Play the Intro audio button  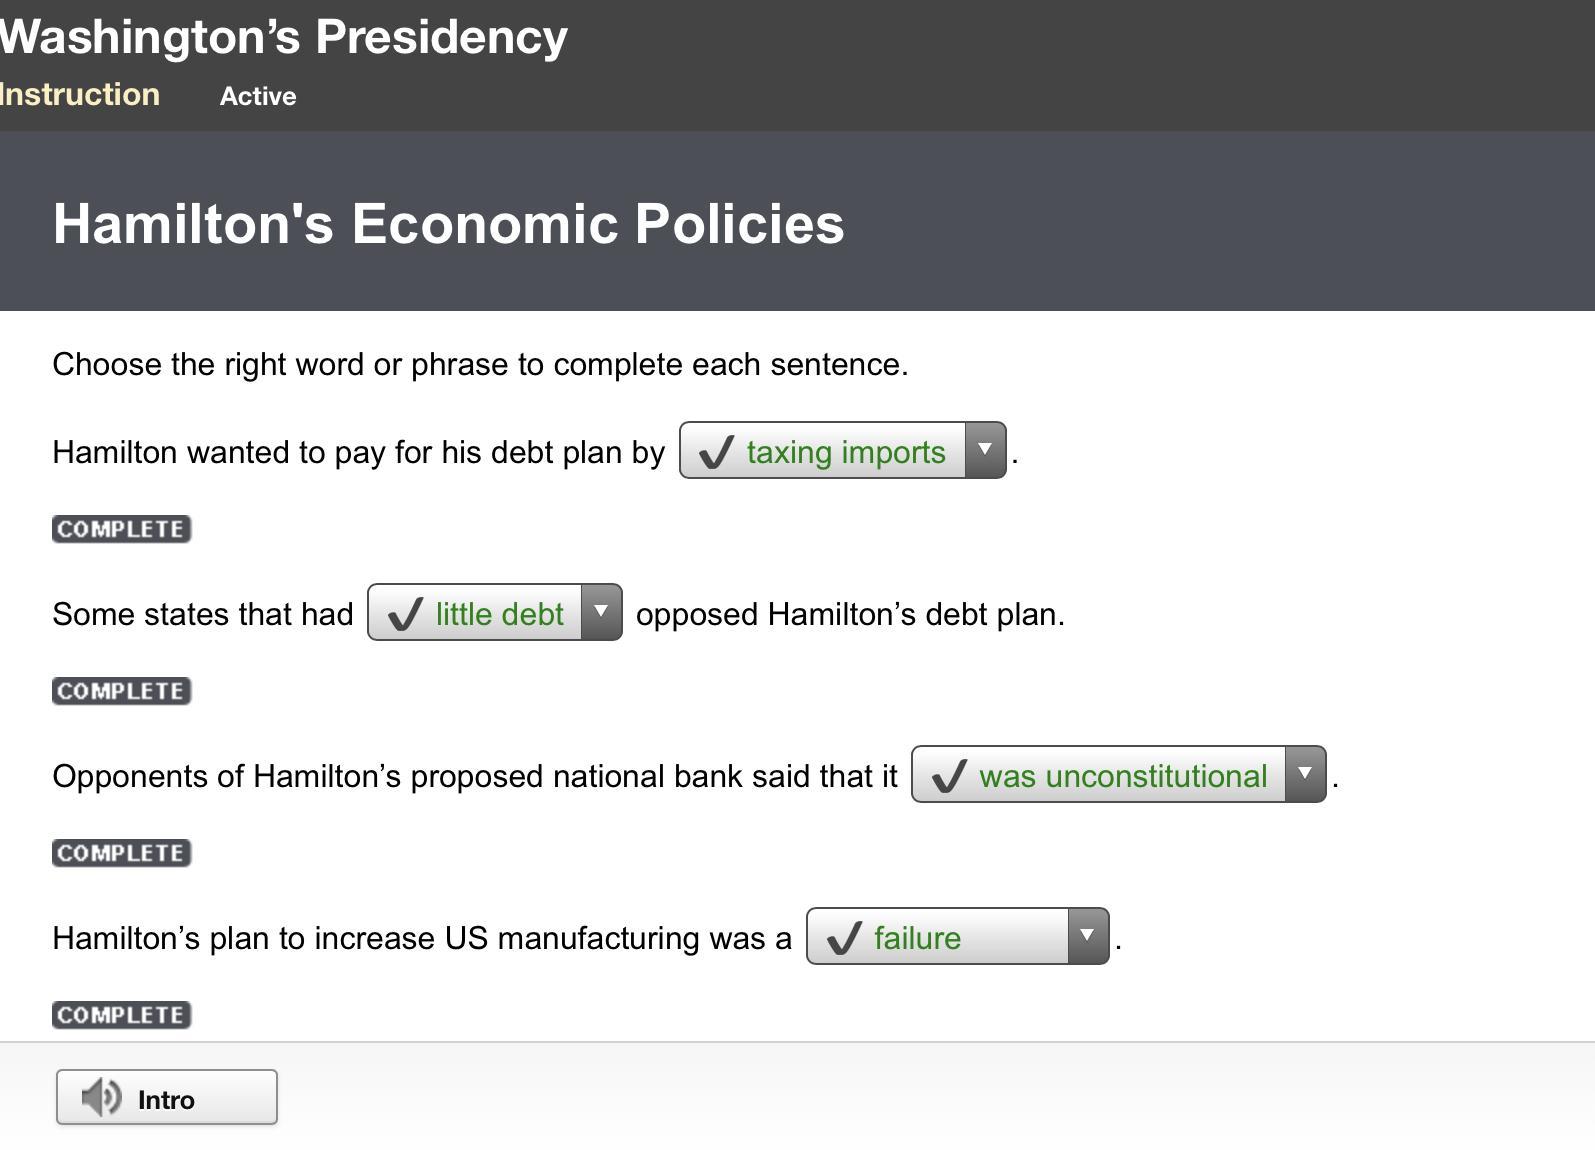coord(167,1097)
